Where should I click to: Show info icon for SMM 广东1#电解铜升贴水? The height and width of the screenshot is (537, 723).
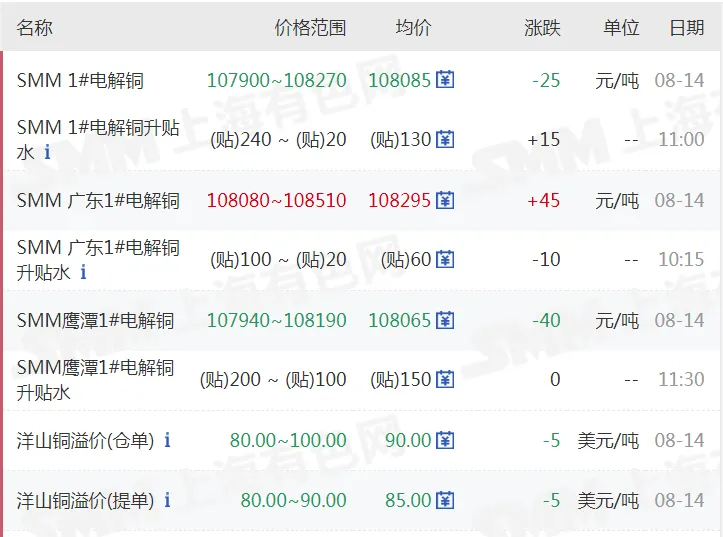[83, 272]
